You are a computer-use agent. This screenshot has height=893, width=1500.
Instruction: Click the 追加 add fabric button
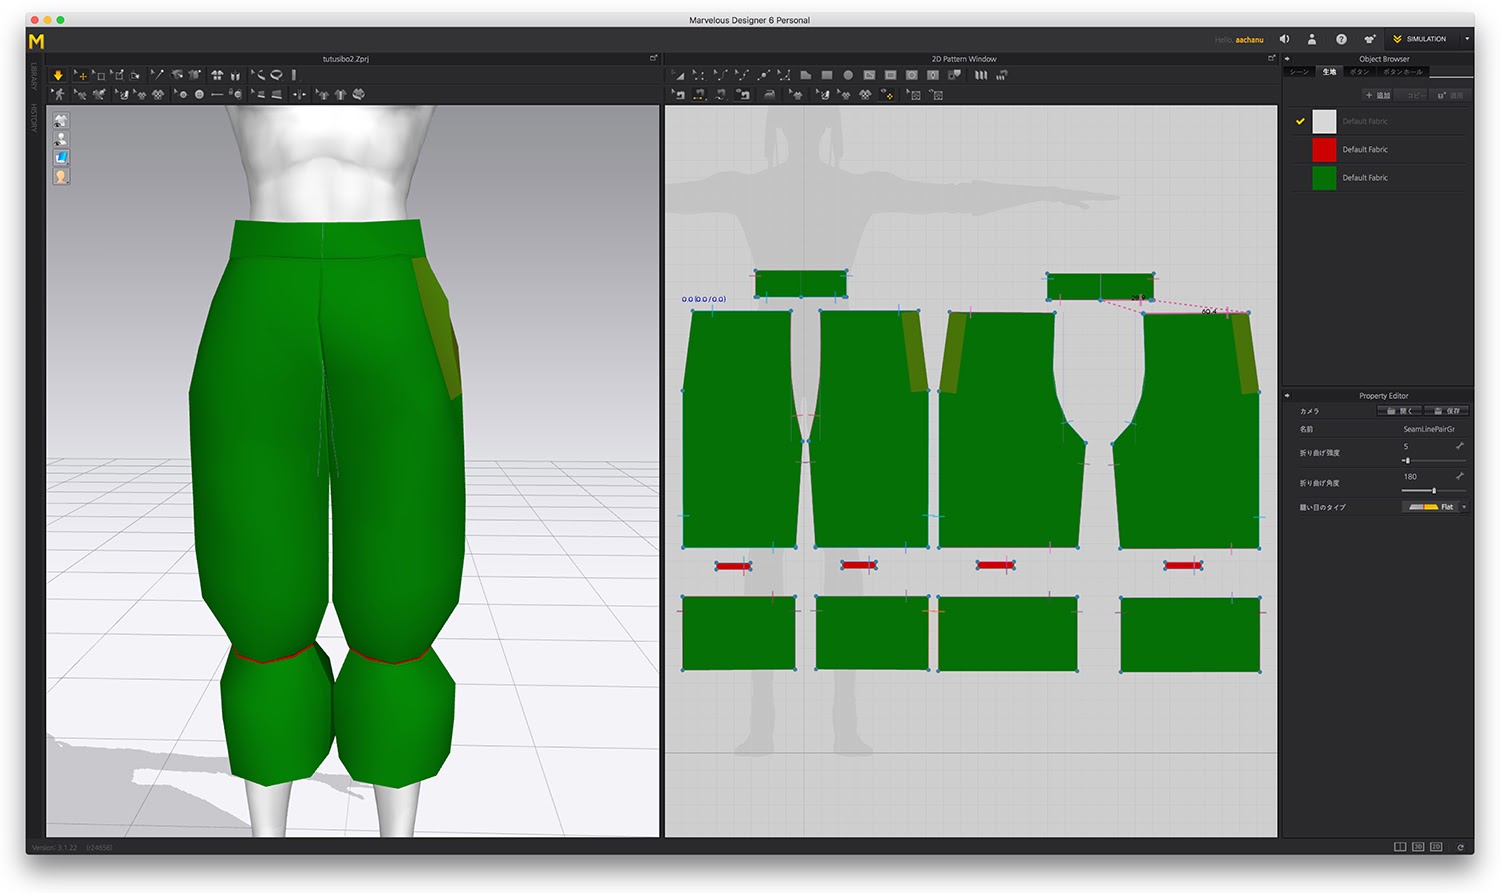(1378, 95)
